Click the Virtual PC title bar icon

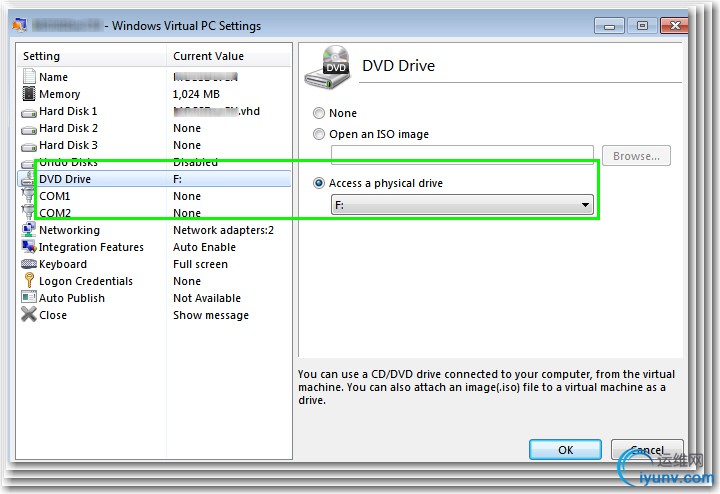pos(19,25)
